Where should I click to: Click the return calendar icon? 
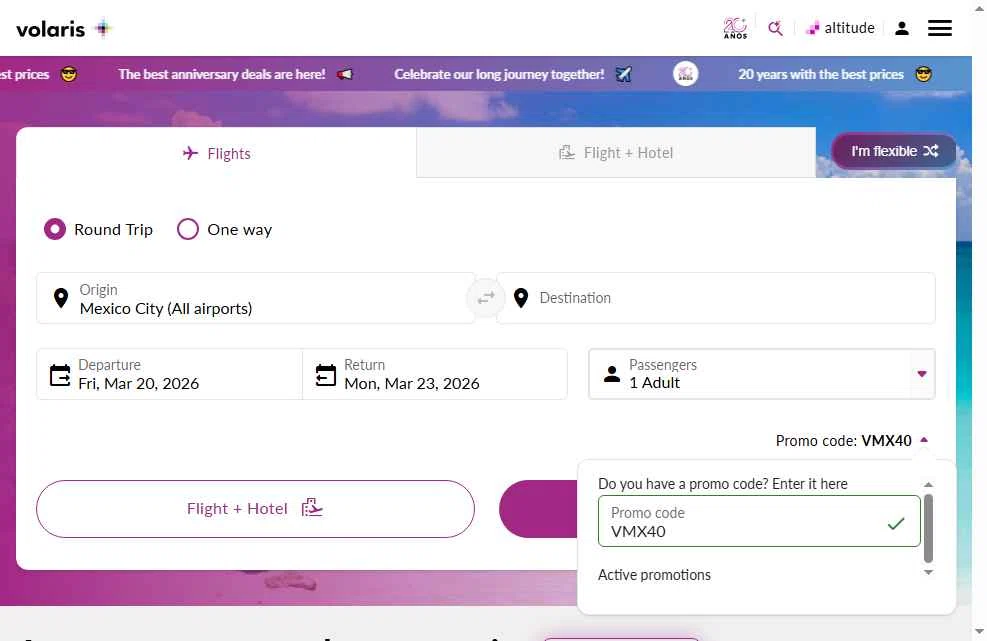(325, 375)
